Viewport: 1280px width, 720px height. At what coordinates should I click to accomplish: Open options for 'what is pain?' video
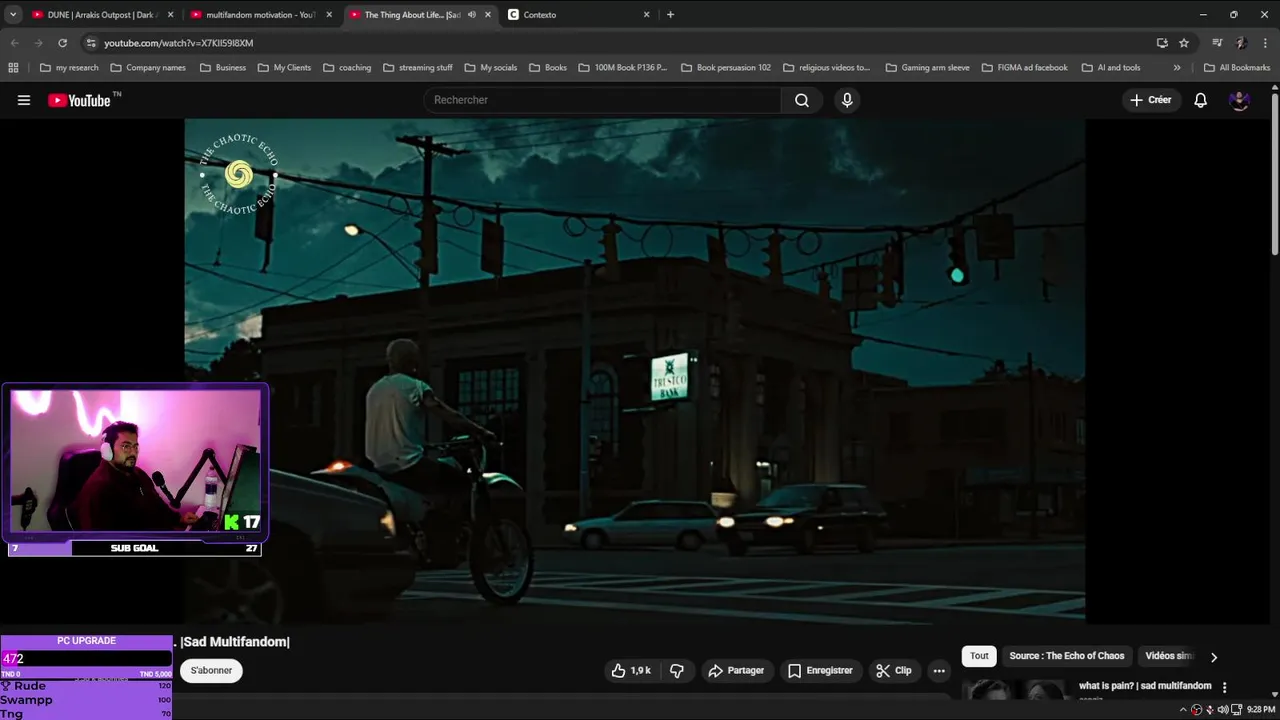pyautogui.click(x=1224, y=688)
